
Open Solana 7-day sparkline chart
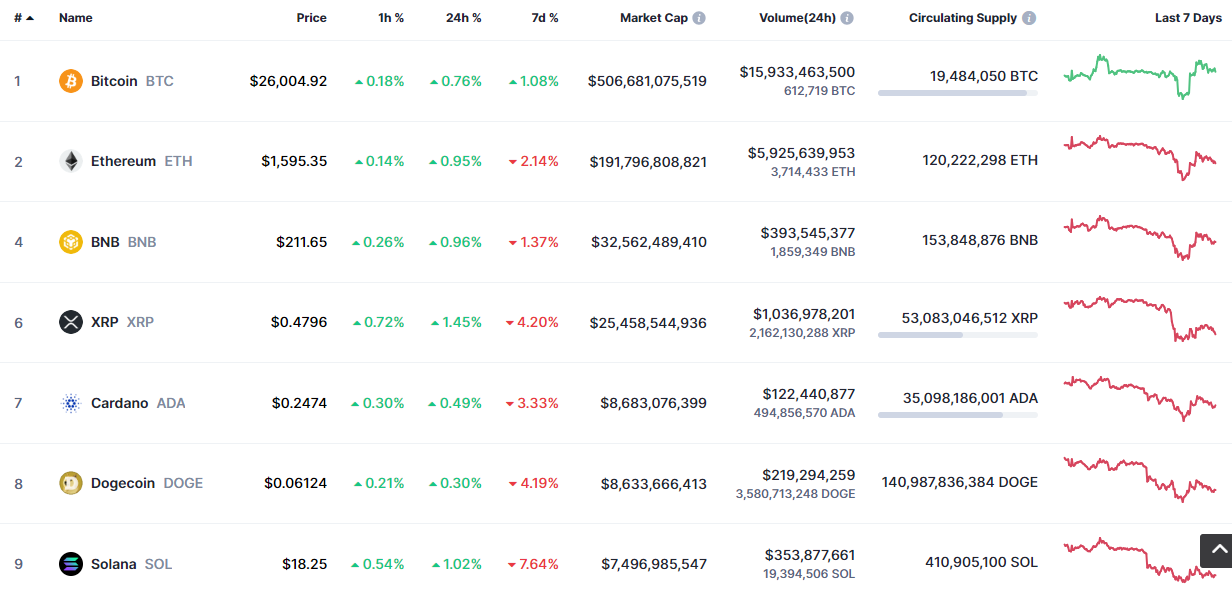[x=1140, y=559]
